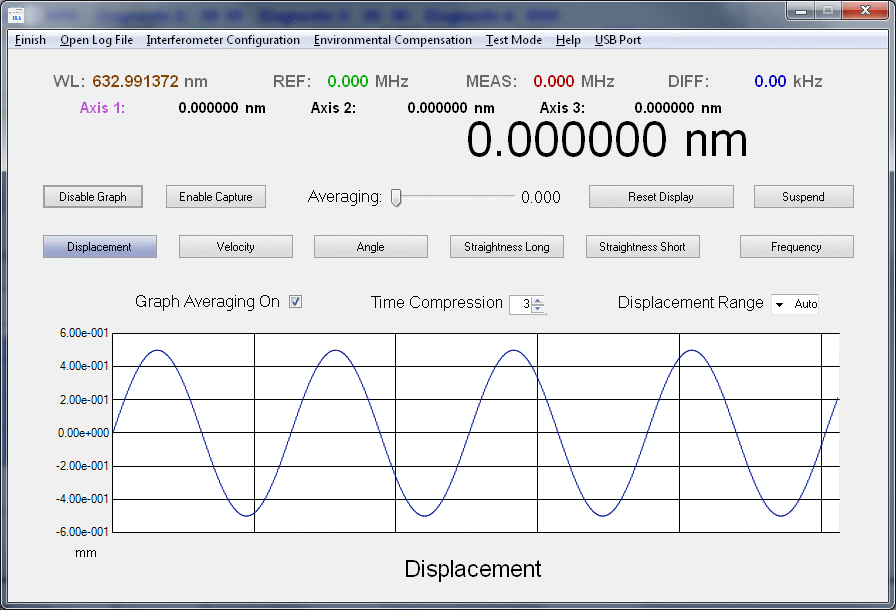Click the Reset Display button
The image size is (896, 610).
pos(661,197)
